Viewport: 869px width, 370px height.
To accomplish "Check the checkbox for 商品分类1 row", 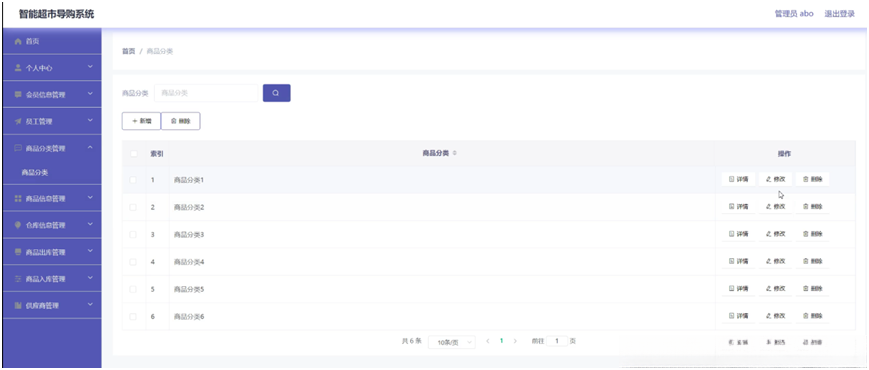I will point(133,180).
